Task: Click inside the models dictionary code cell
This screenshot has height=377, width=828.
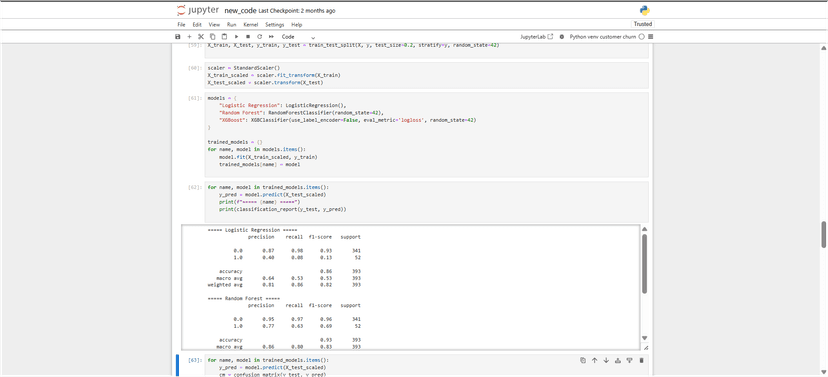Action: [x=426, y=135]
